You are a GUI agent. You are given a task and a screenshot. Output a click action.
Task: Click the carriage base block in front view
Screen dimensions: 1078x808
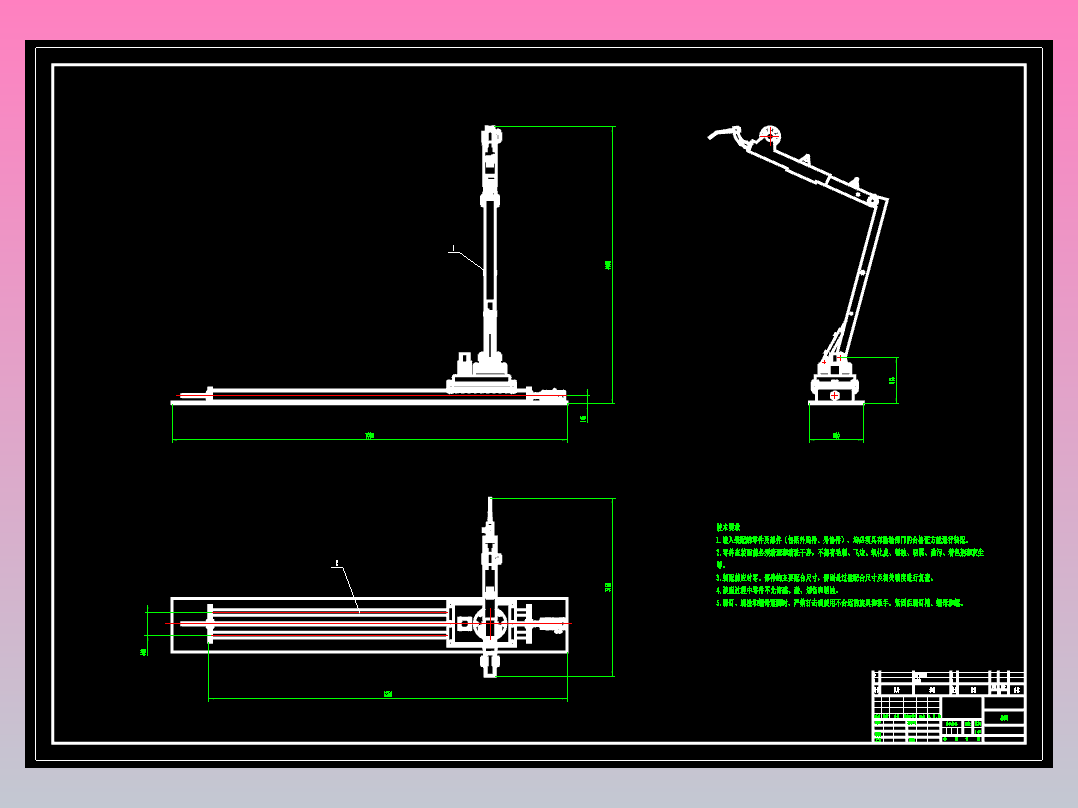click(481, 382)
